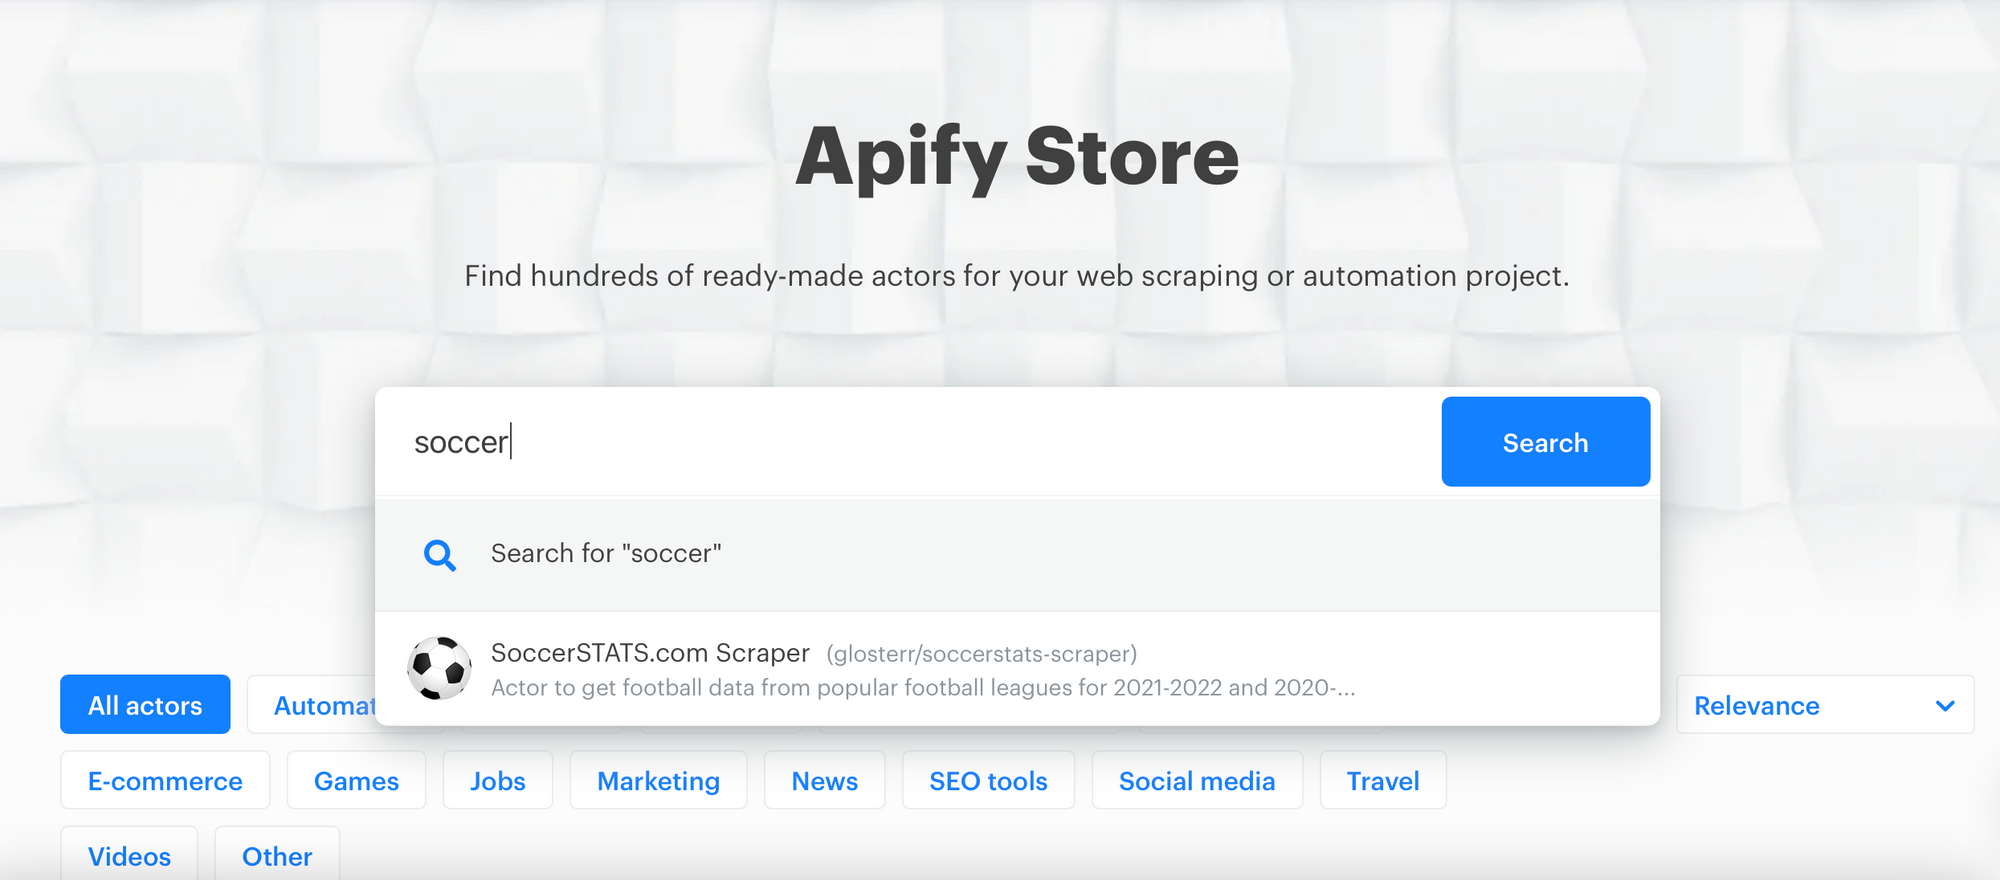Open the Relevance sort dropdown
This screenshot has width=2000, height=880.
point(1825,705)
